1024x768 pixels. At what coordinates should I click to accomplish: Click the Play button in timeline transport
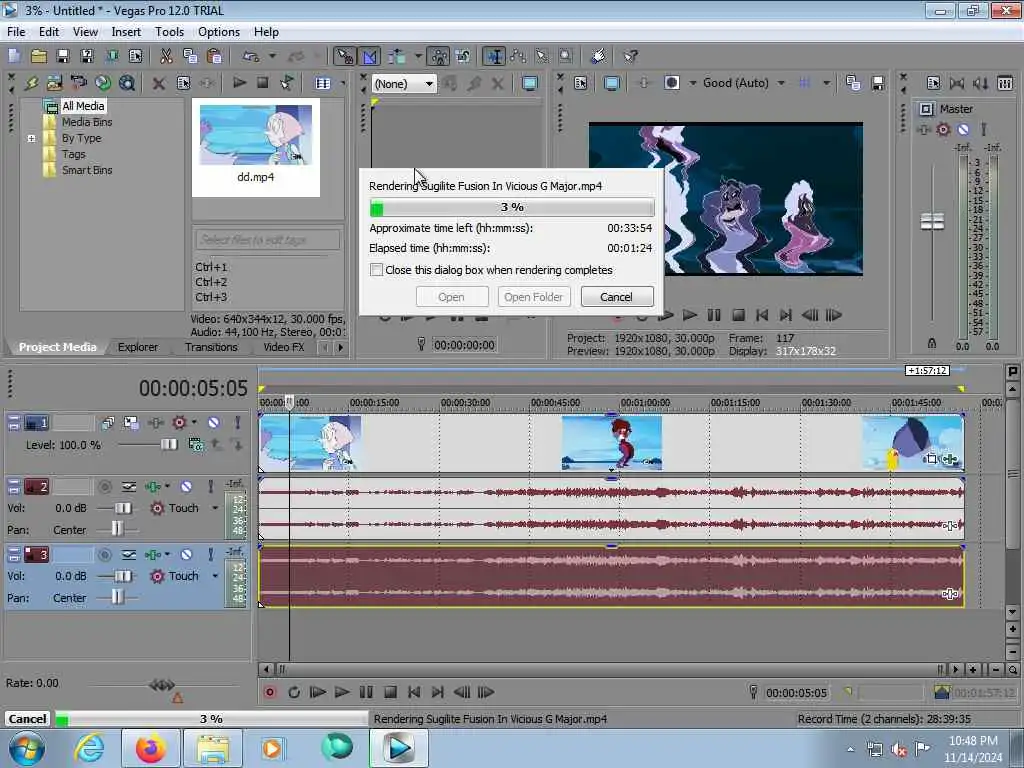click(x=342, y=692)
